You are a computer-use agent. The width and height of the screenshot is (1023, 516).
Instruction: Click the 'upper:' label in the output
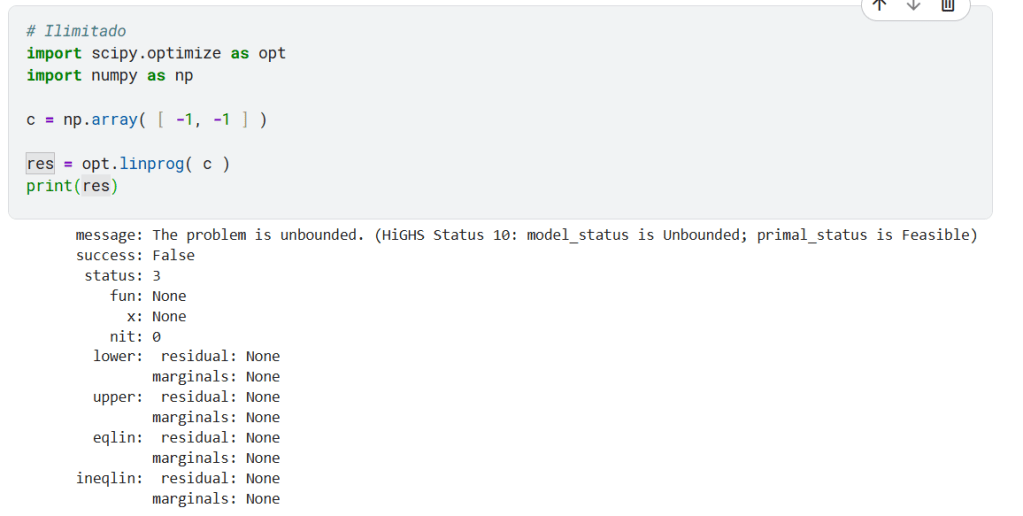pyautogui.click(x=118, y=397)
